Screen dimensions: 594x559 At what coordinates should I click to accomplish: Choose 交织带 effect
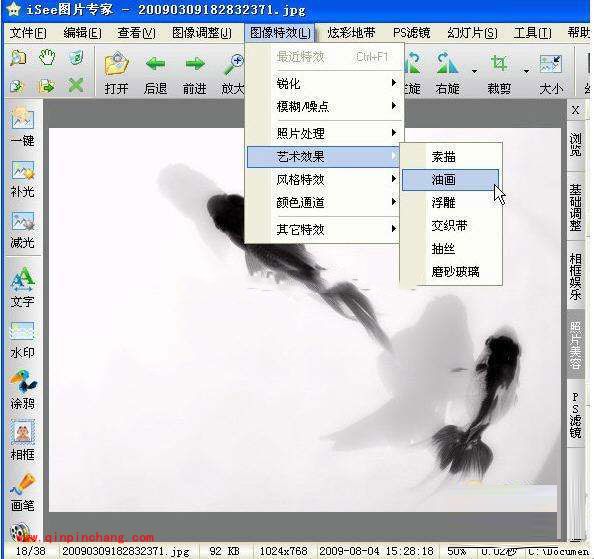450,226
